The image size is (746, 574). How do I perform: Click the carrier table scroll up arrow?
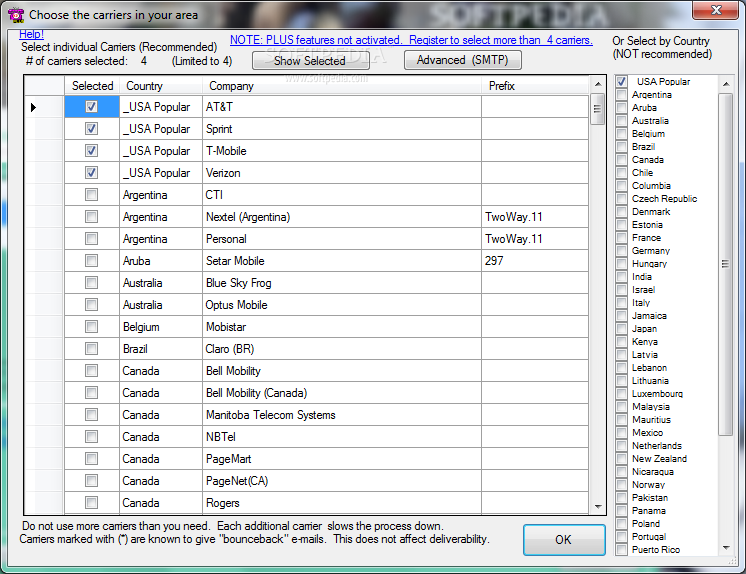tap(598, 84)
